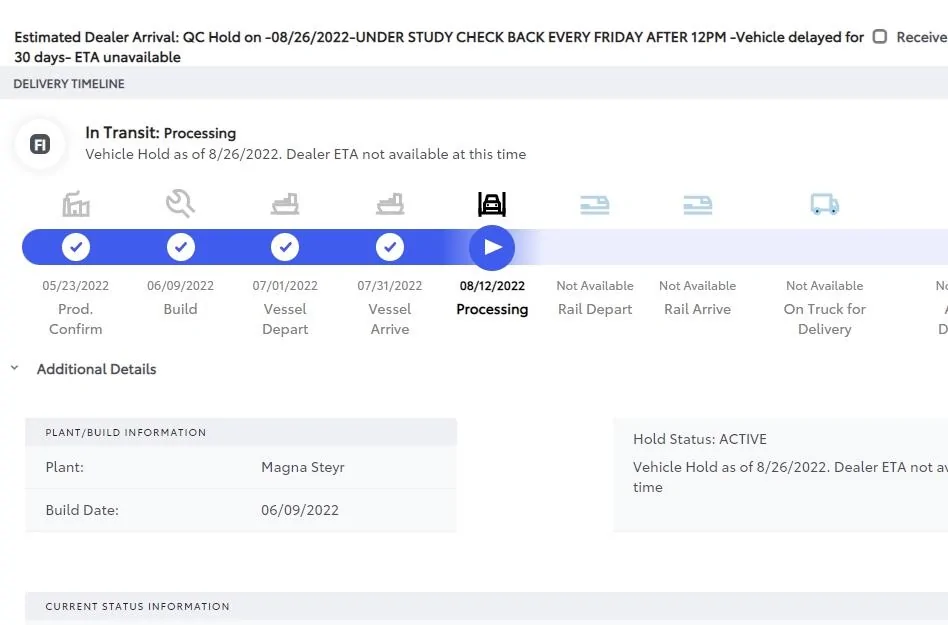948x625 pixels.
Task: Click the checkmark marker for 07/01/2022 Vessel Depart
Action: coord(285,247)
